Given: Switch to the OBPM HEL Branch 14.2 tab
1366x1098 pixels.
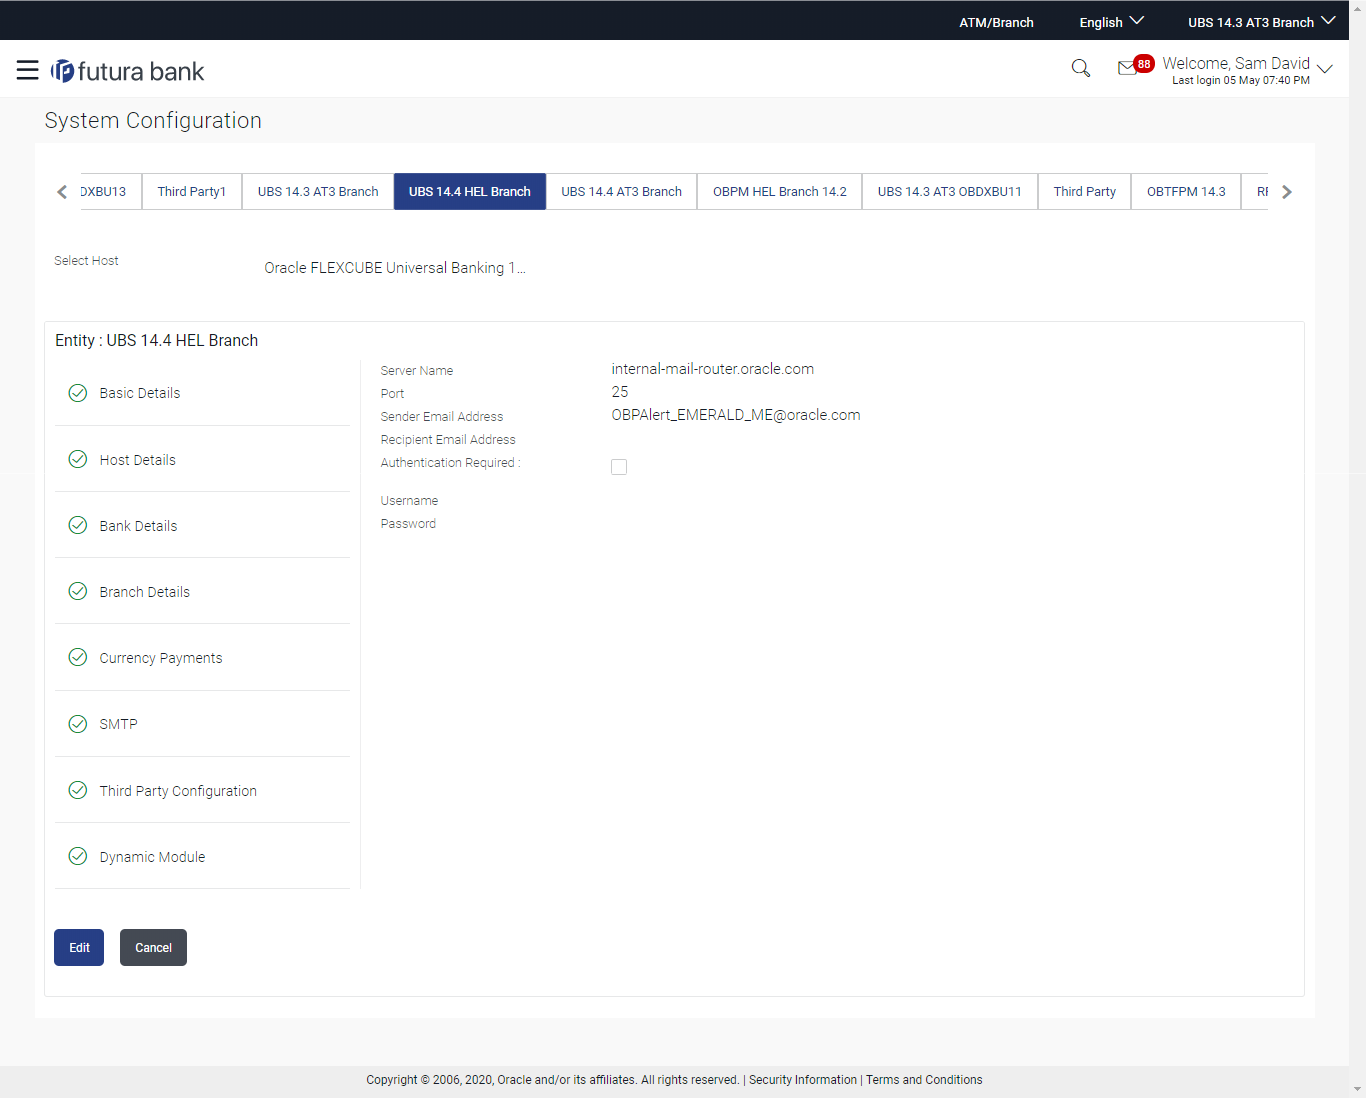Looking at the screenshot, I should click(x=780, y=191).
